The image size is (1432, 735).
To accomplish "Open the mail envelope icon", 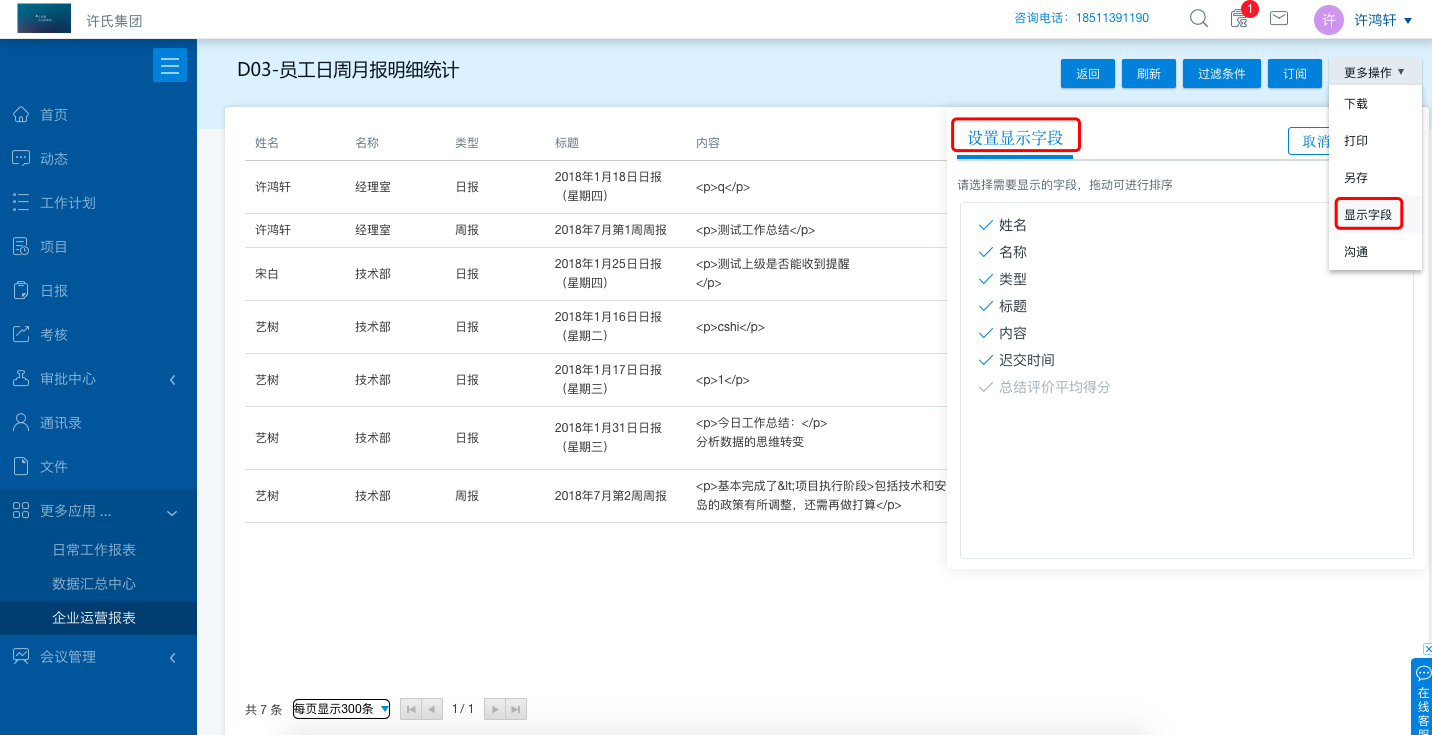I will [x=1278, y=18].
